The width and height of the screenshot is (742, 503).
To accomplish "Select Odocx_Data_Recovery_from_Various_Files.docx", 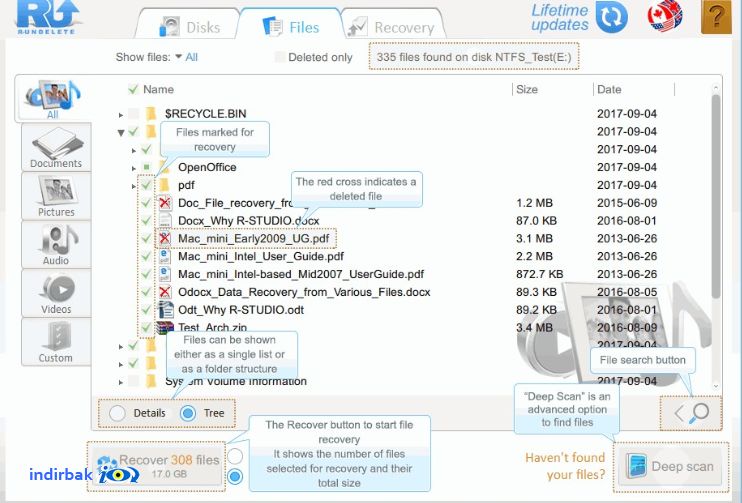I will [x=304, y=292].
